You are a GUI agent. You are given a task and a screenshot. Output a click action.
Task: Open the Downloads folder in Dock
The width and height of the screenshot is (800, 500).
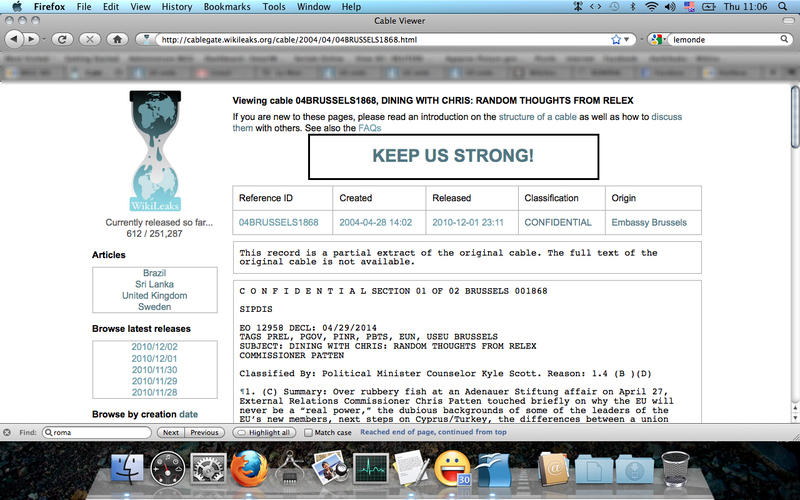point(634,469)
